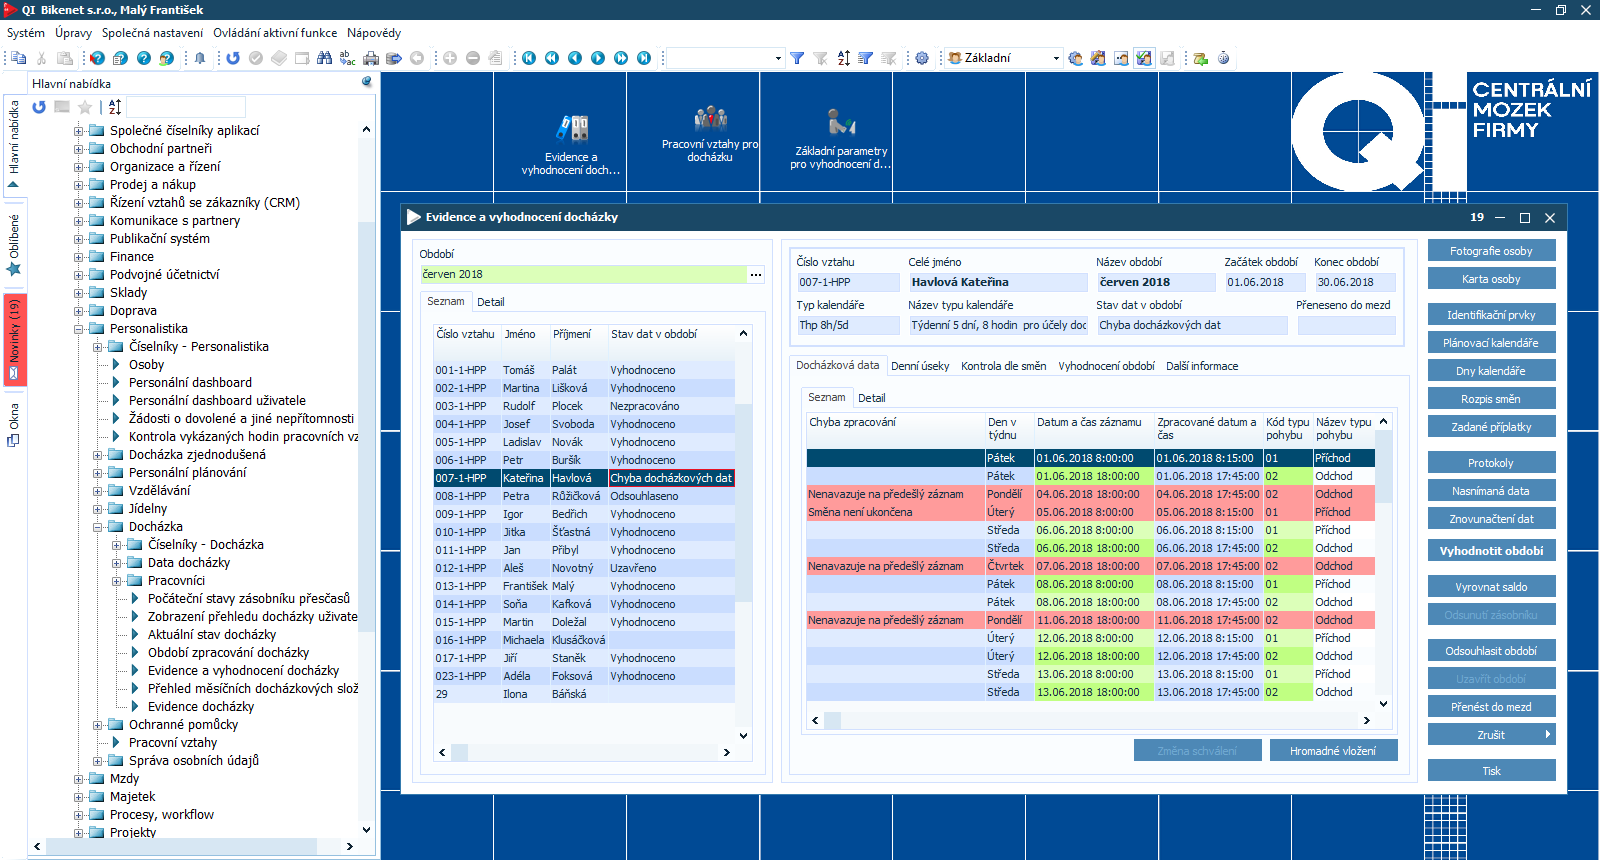Click the binoculars search icon in toolbar

324,58
